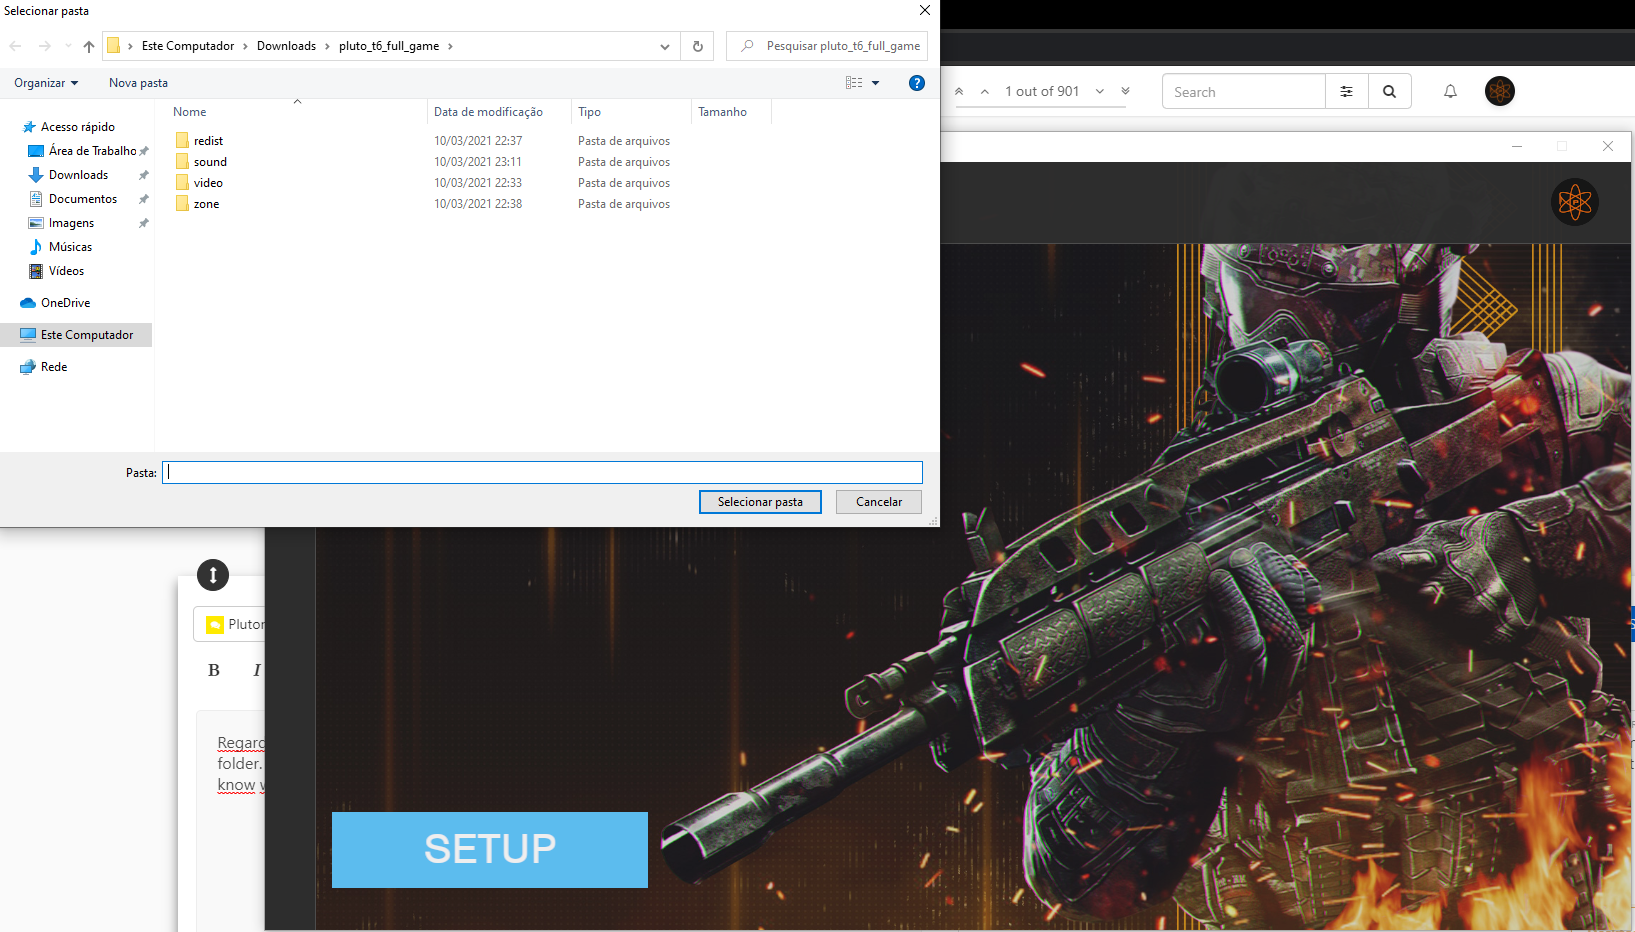Select the zone folder
This screenshot has height=932, width=1635.
tap(206, 204)
